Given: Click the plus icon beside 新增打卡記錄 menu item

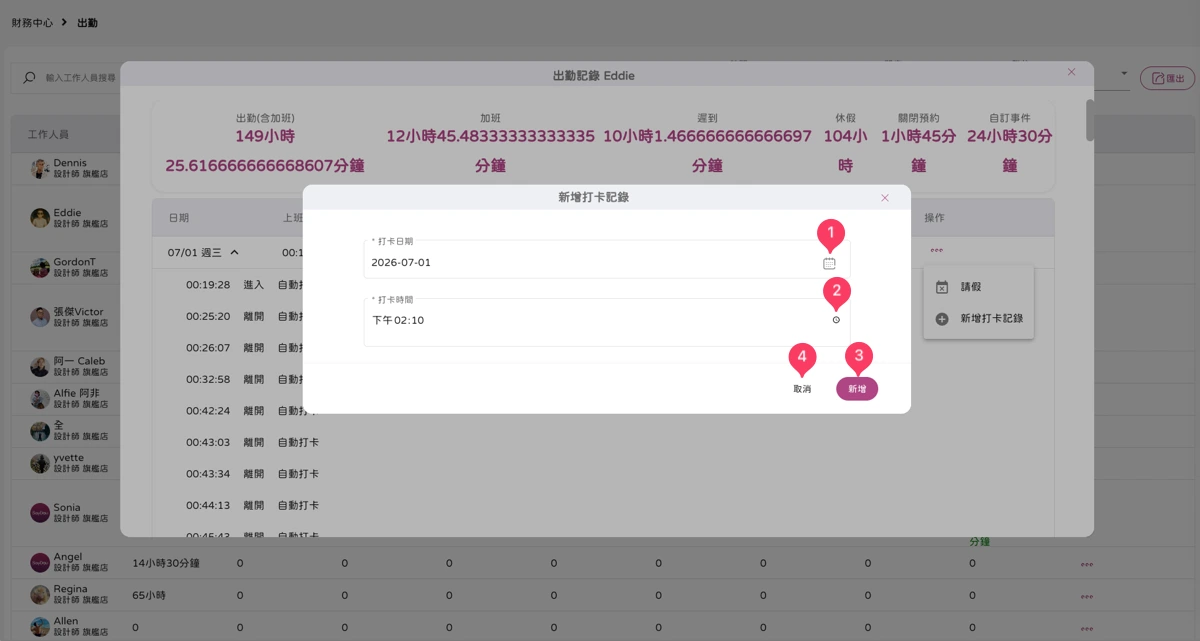Looking at the screenshot, I should pyautogui.click(x=941, y=319).
